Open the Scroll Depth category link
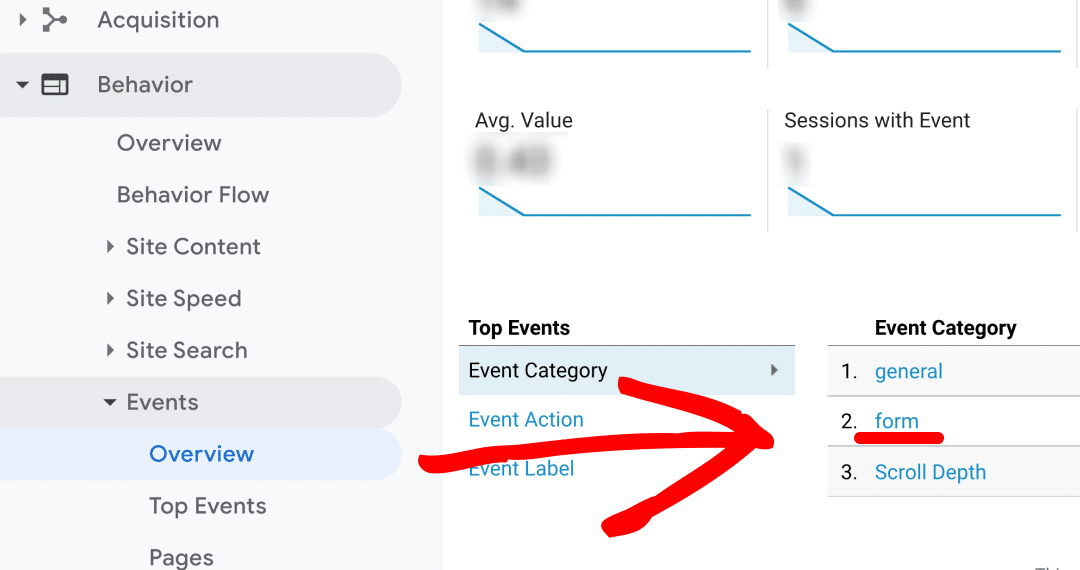 coord(930,472)
